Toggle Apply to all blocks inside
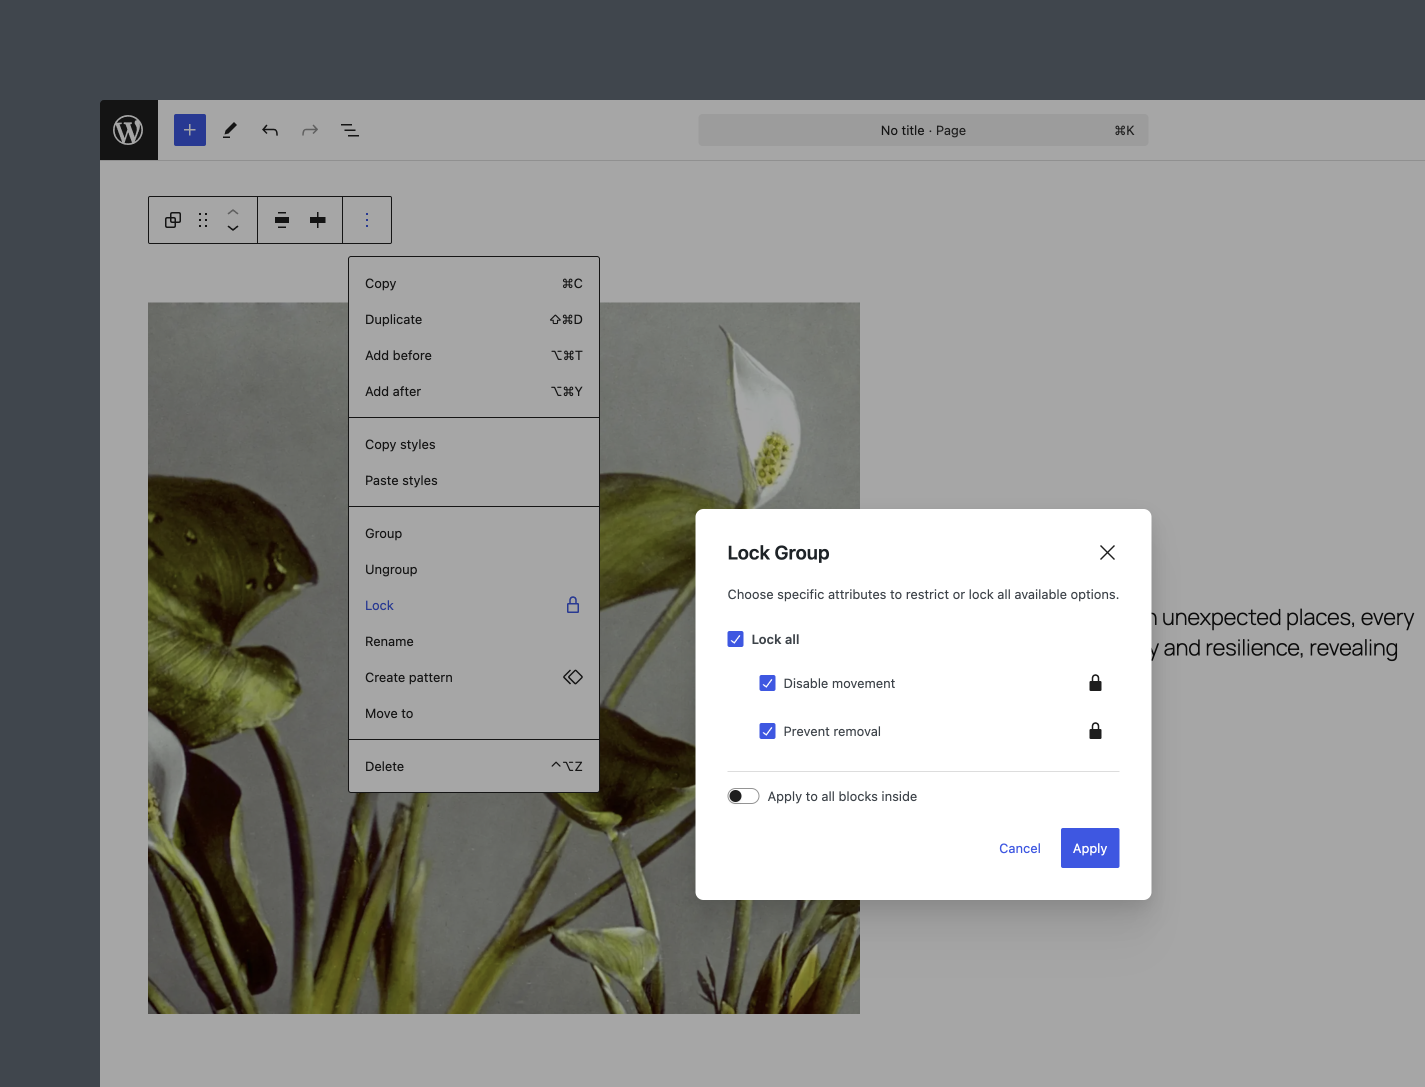Screen dimensions: 1425x1087 click(743, 796)
